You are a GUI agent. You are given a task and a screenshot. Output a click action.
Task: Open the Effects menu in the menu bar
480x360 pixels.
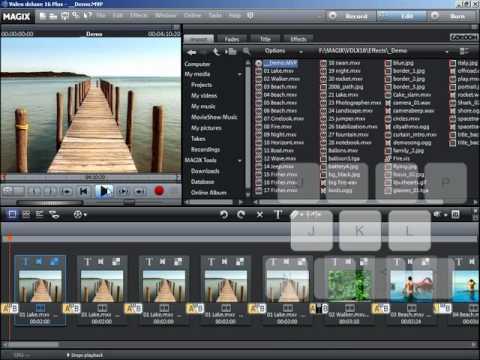[x=138, y=16]
